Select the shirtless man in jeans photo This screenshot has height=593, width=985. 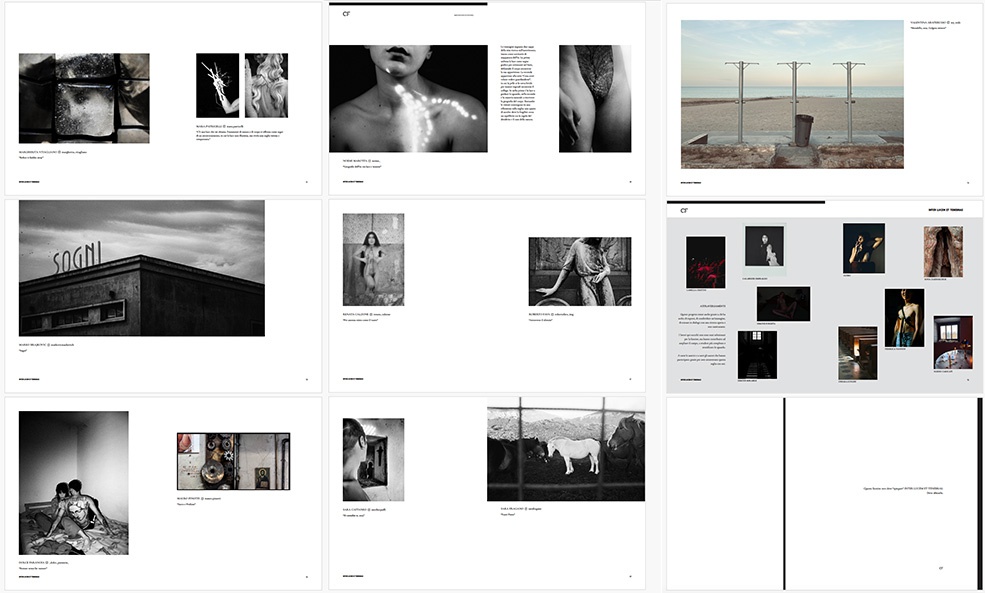(x=903, y=316)
